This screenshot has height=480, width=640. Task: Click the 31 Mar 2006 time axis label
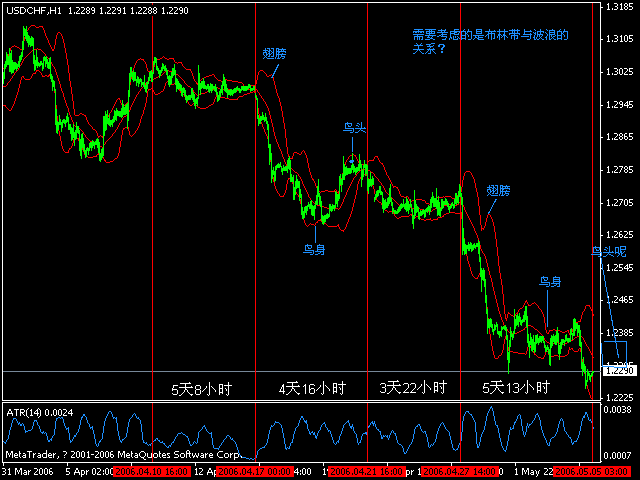(x=28, y=471)
